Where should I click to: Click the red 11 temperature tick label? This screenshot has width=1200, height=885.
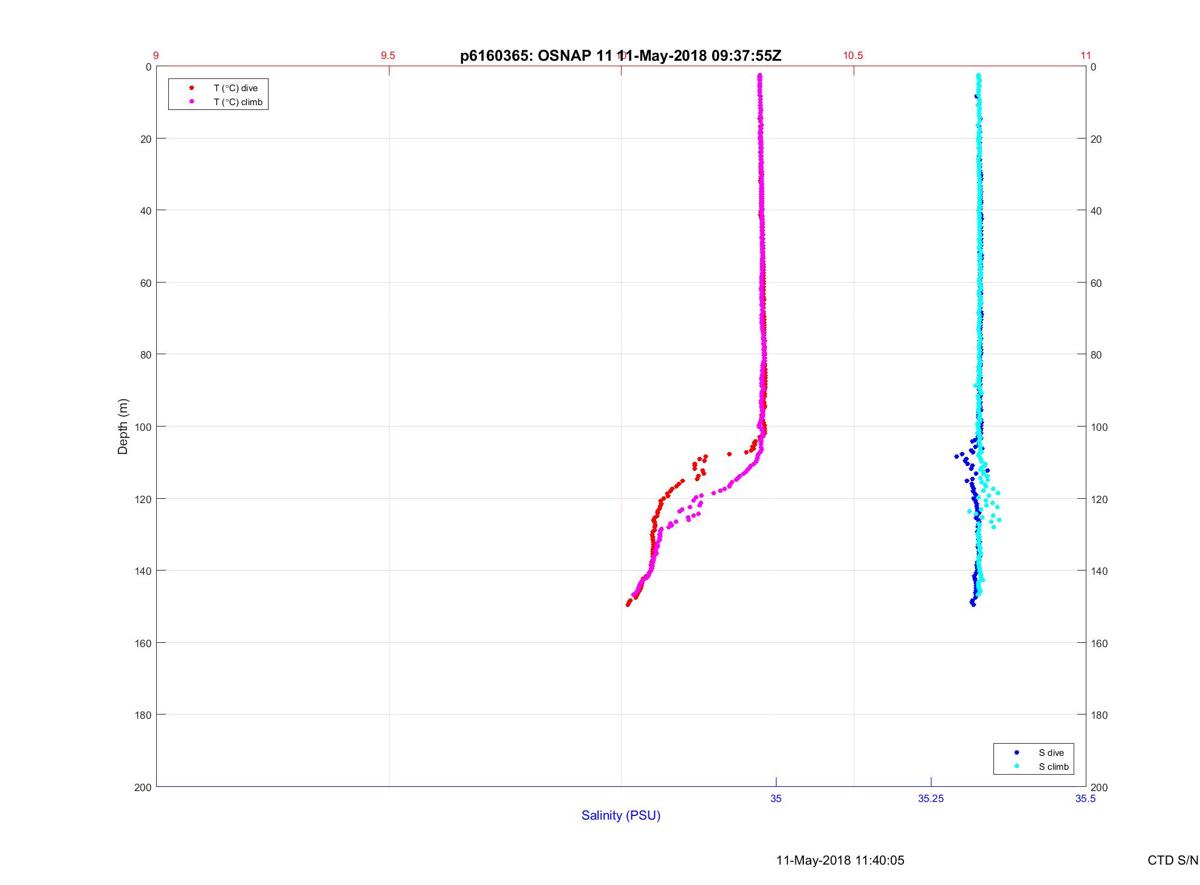[x=1086, y=56]
